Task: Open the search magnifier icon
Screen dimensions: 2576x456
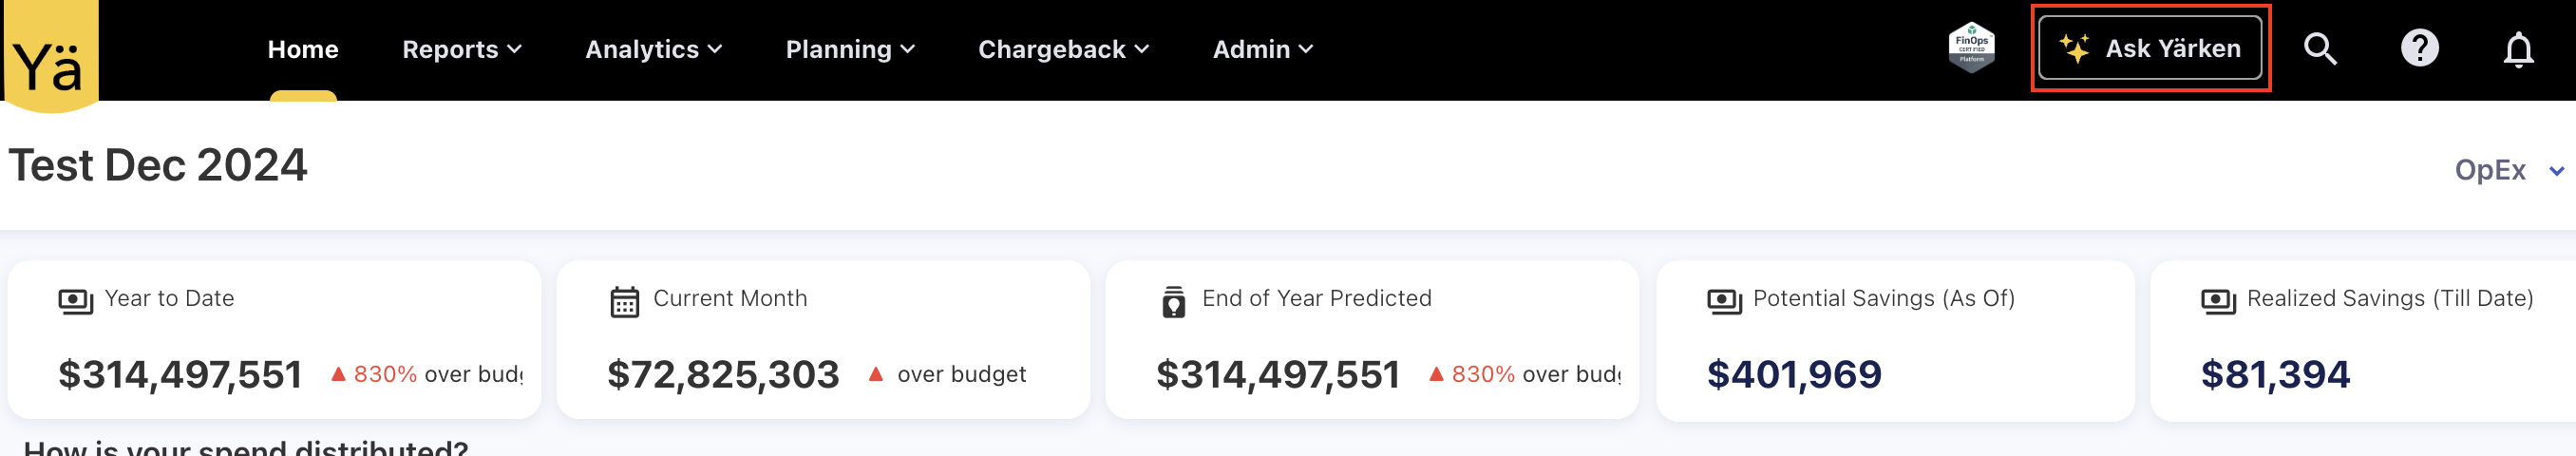Action: pyautogui.click(x=2319, y=49)
